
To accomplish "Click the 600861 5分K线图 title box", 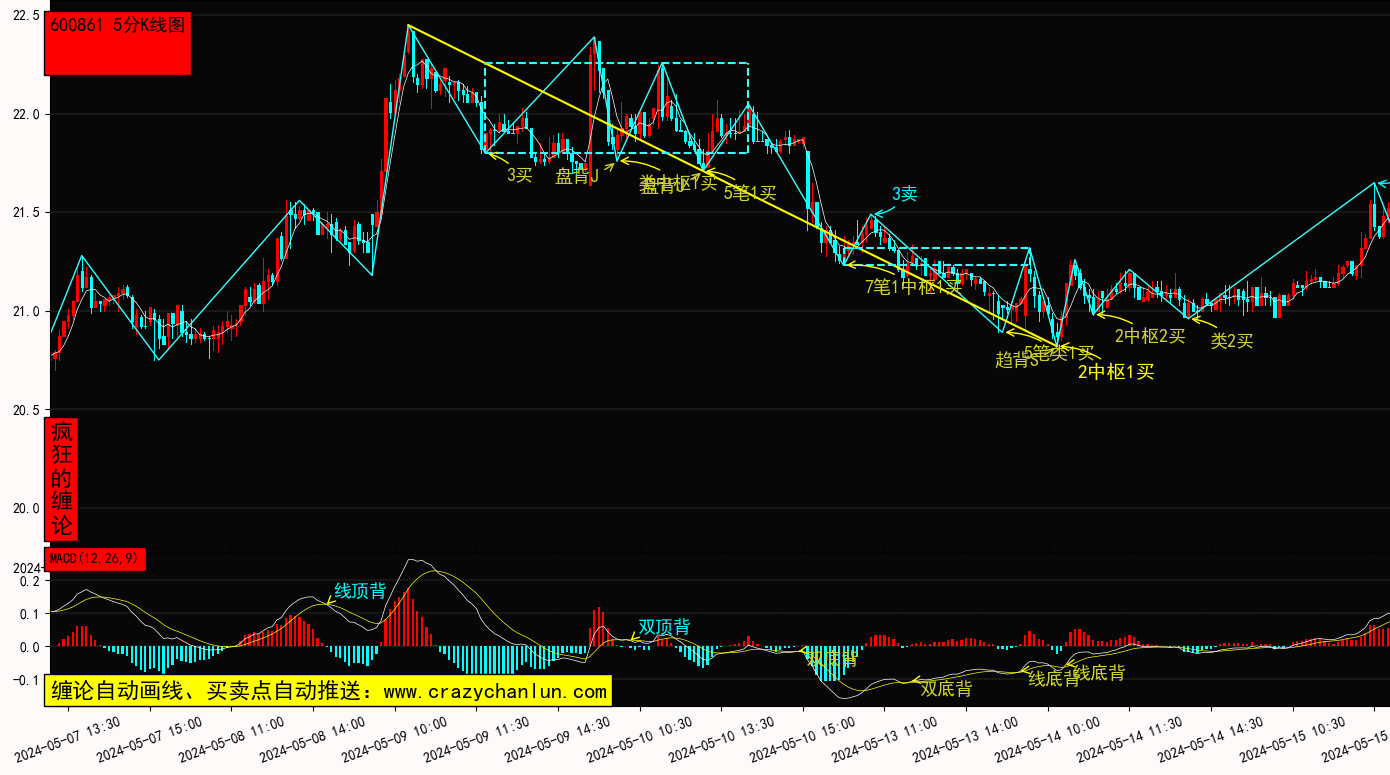I will click(x=118, y=44).
